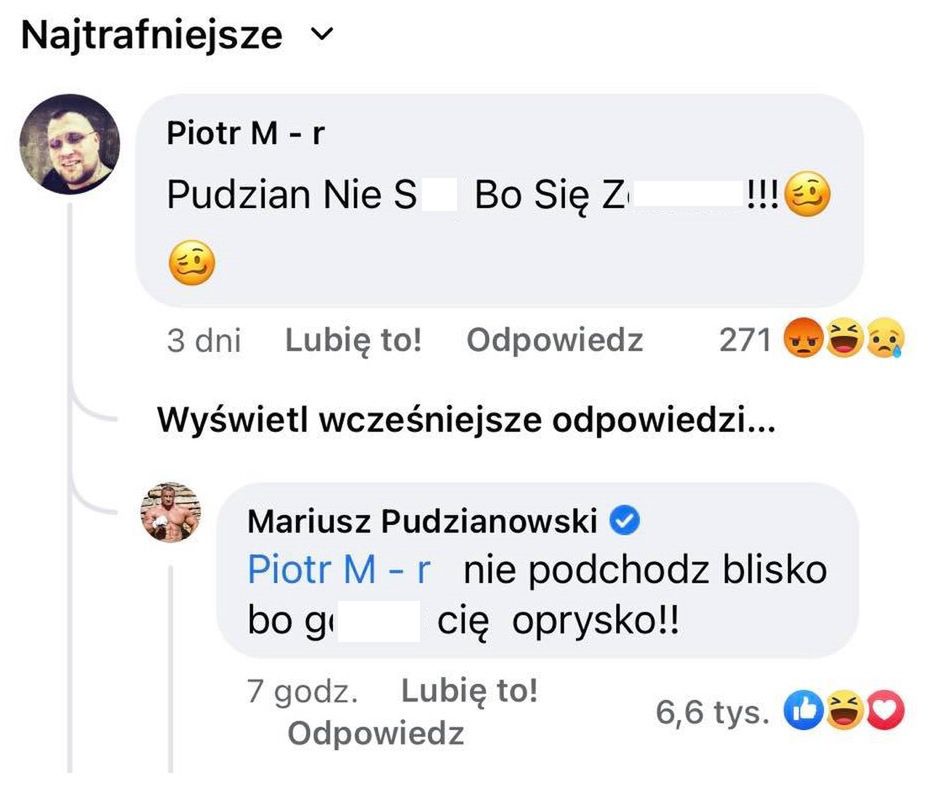Click the blue verified badge next to Mariusz Pudzianowski
944x790 pixels.
tap(627, 519)
